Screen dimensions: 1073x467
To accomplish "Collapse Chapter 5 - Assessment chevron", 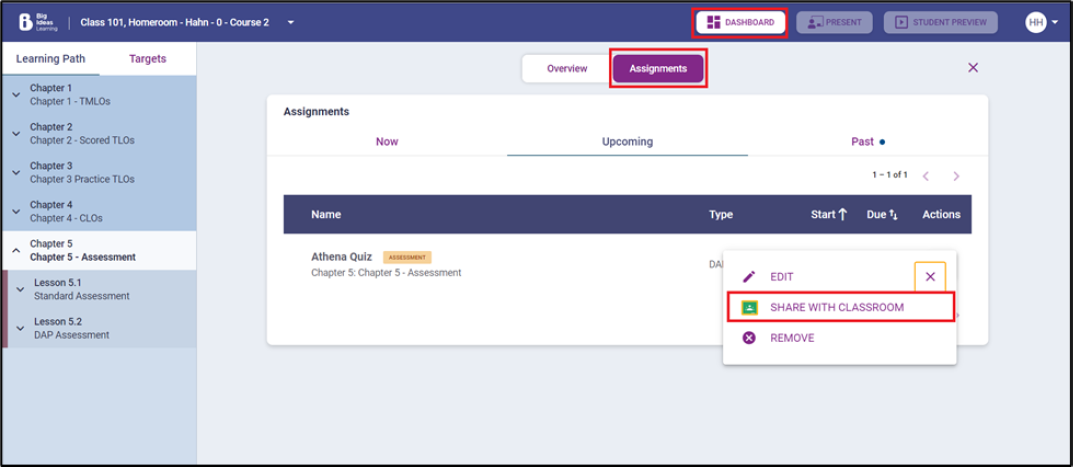I will pyautogui.click(x=16, y=251).
